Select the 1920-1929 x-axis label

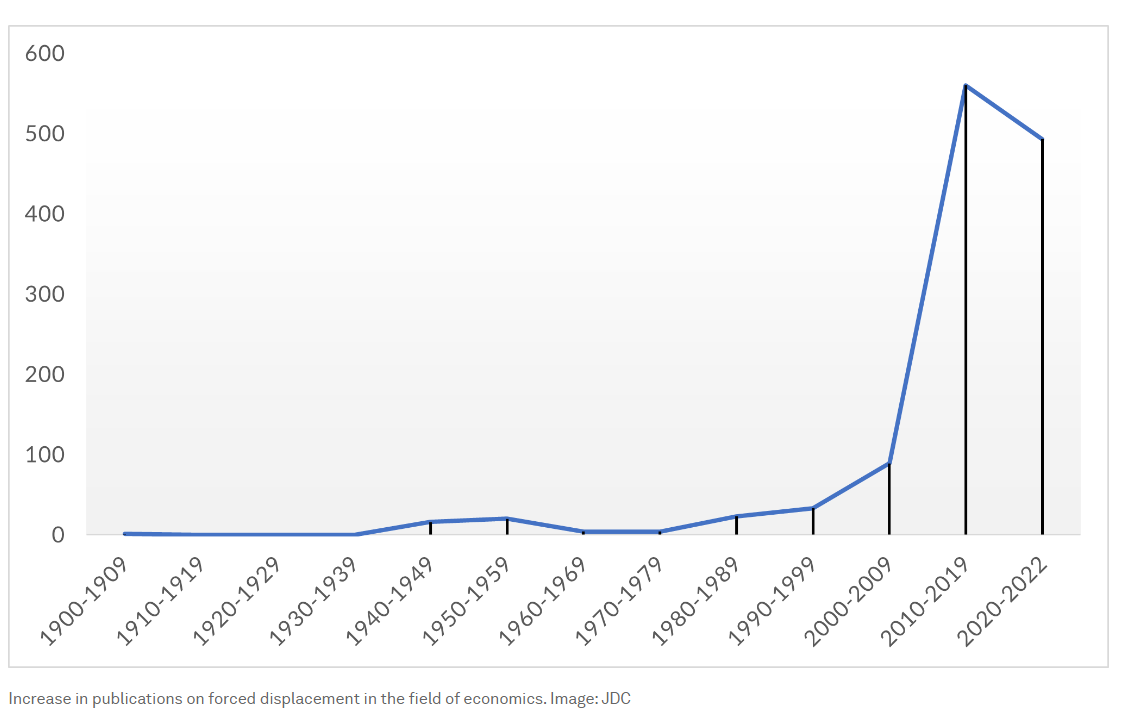coord(237,601)
